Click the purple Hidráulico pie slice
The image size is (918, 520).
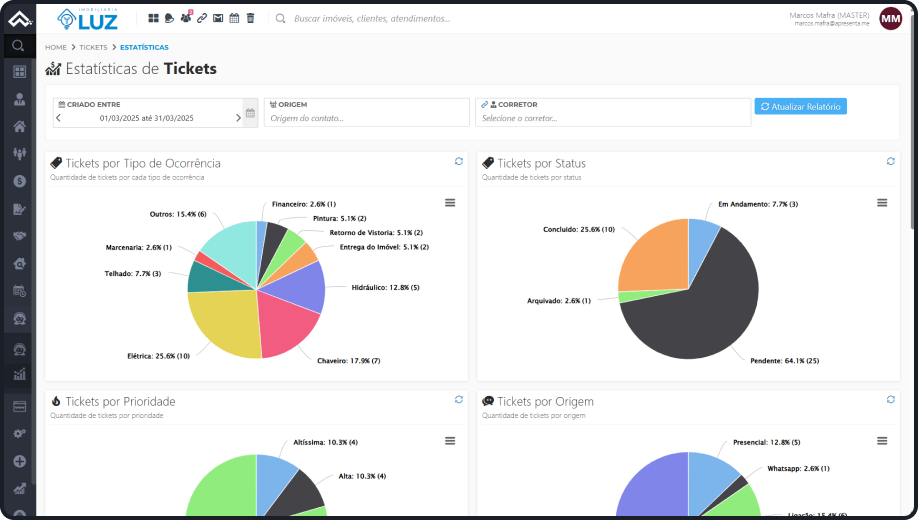click(297, 286)
